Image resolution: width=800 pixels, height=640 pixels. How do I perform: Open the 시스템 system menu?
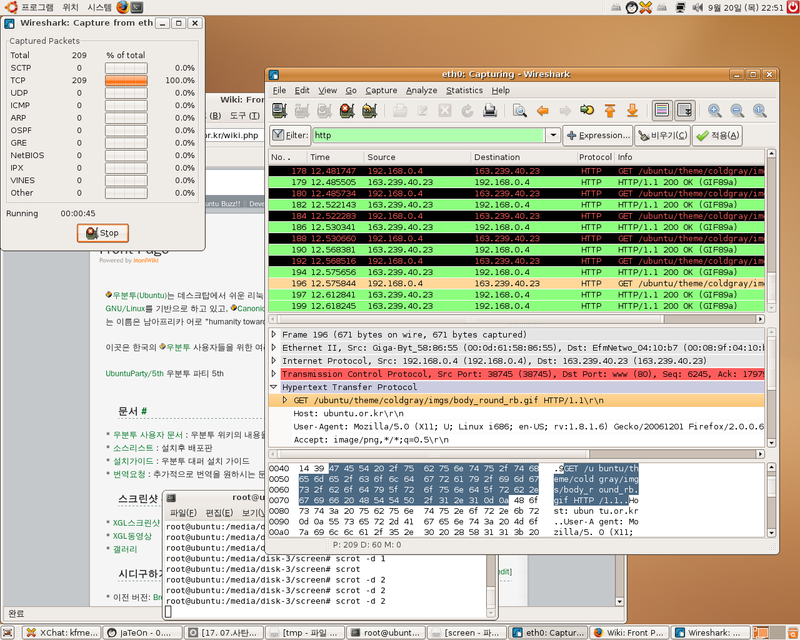click(99, 7)
